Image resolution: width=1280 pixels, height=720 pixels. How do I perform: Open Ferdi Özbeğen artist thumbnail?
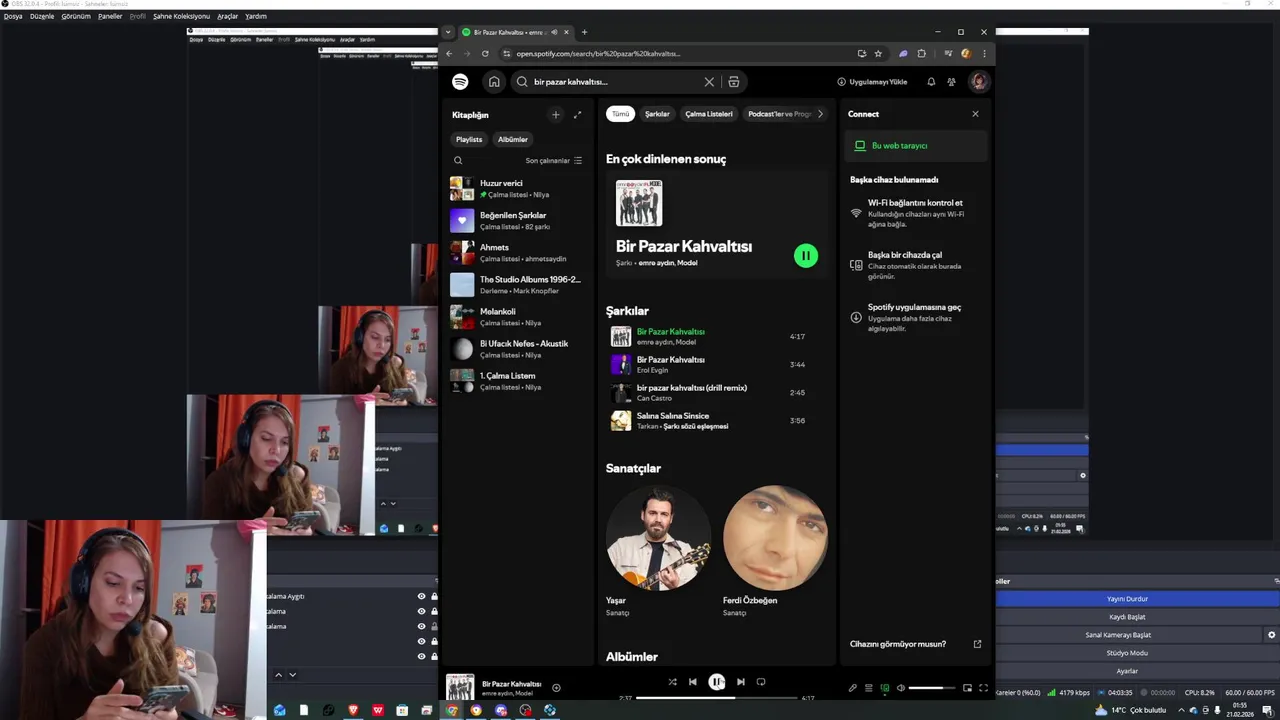(775, 538)
